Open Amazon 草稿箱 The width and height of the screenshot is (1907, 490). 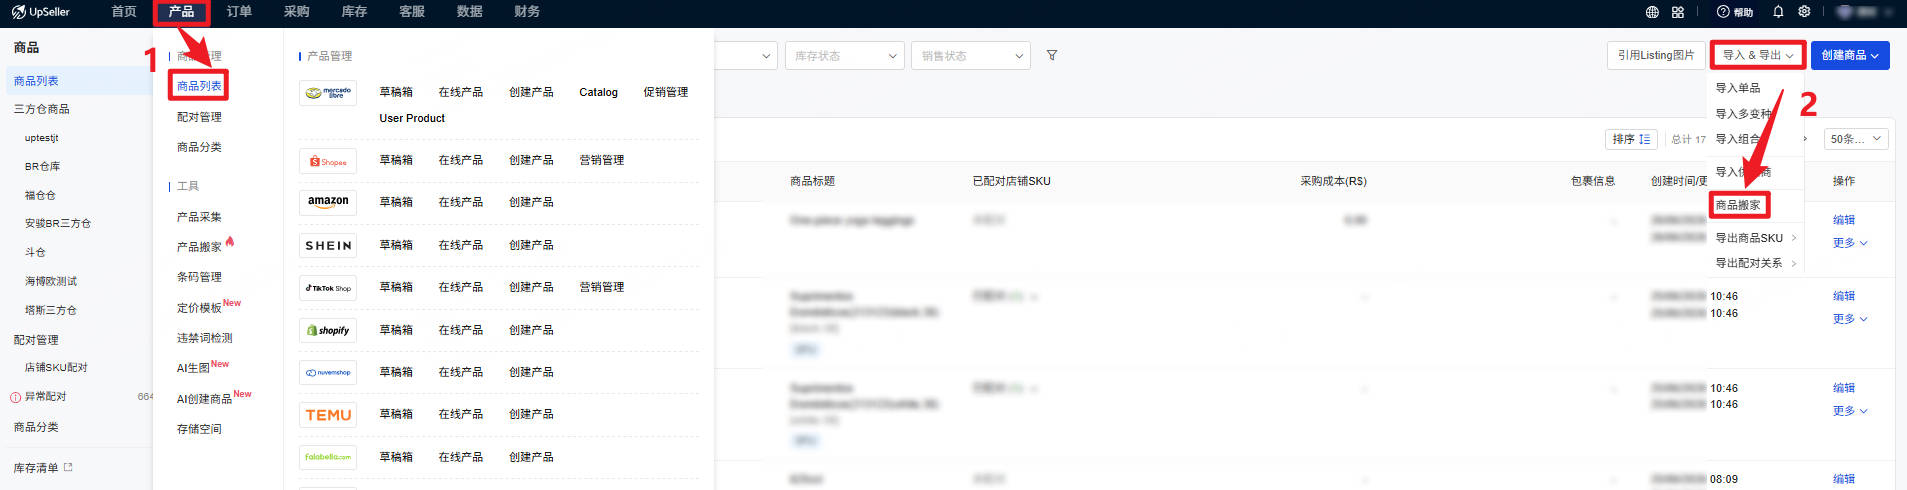click(x=396, y=202)
